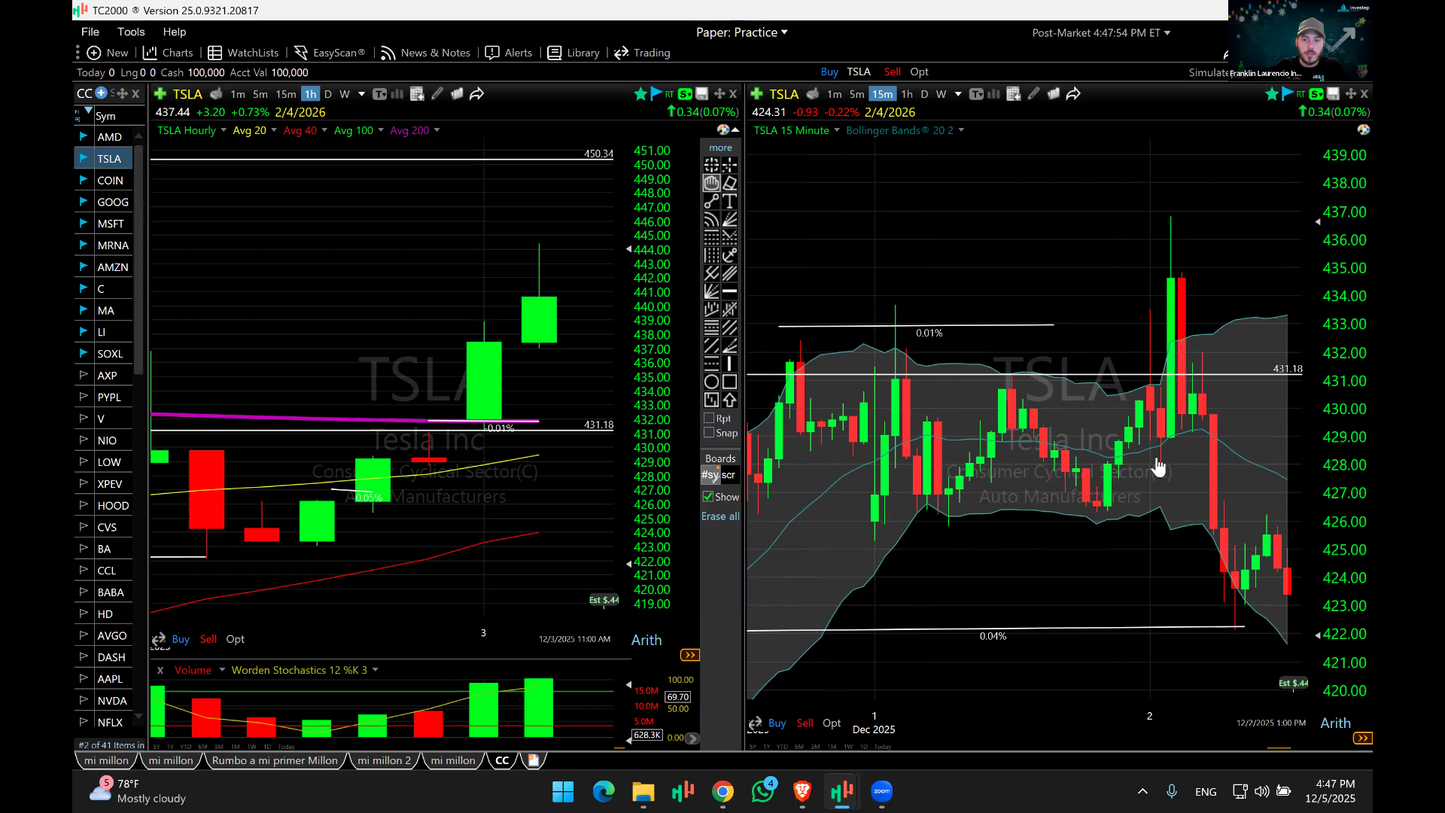Click the Erase all link

coord(720,516)
